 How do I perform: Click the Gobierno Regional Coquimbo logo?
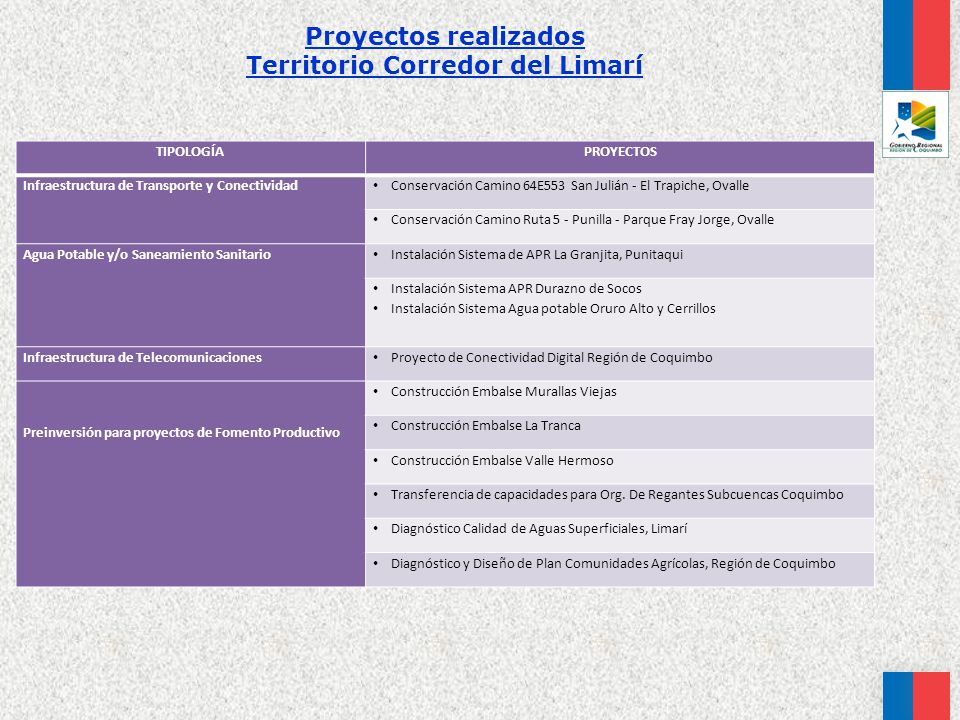[x=915, y=125]
